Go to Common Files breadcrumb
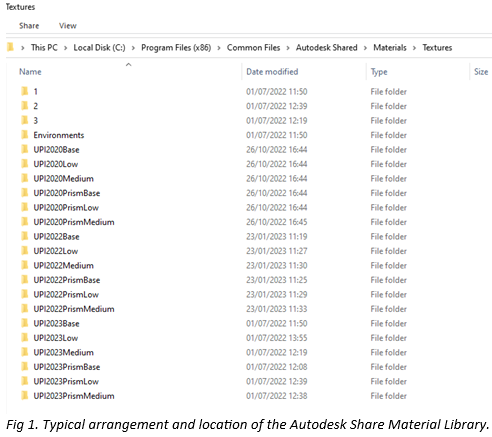This screenshot has width=492, height=437. coord(253,48)
